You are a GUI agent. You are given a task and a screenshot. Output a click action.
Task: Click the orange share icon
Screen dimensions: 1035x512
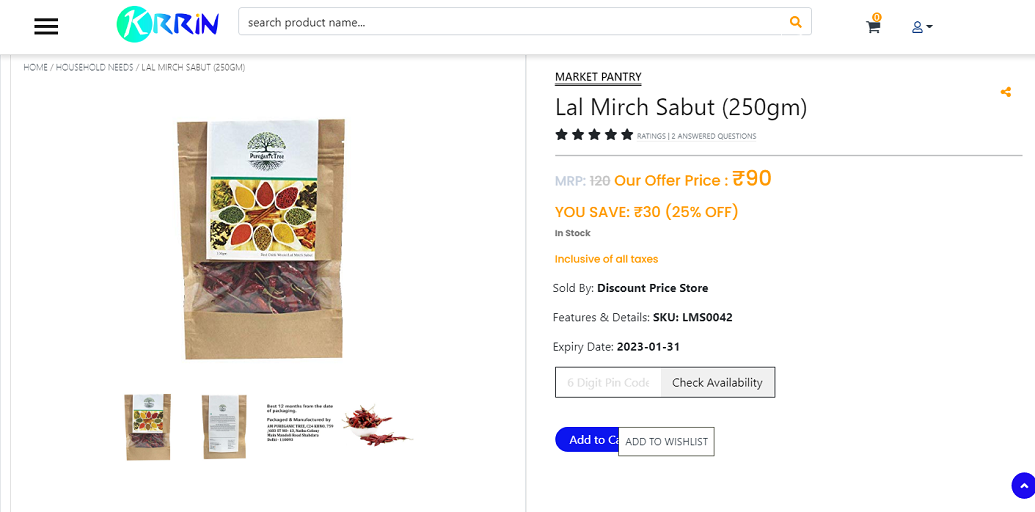1005,92
